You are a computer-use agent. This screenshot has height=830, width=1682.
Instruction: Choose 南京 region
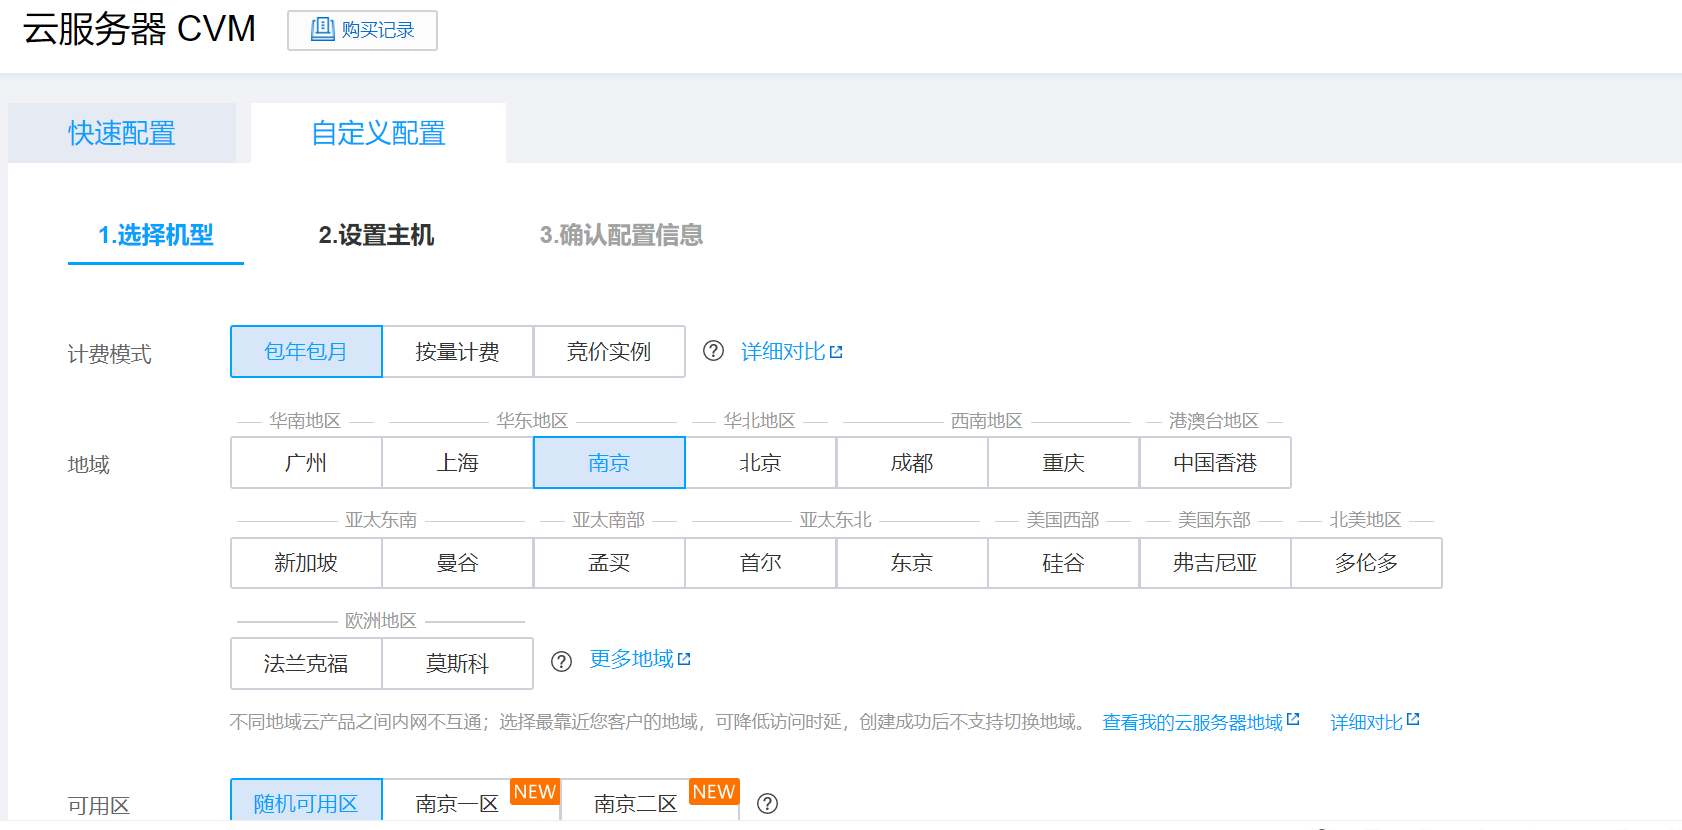click(609, 463)
